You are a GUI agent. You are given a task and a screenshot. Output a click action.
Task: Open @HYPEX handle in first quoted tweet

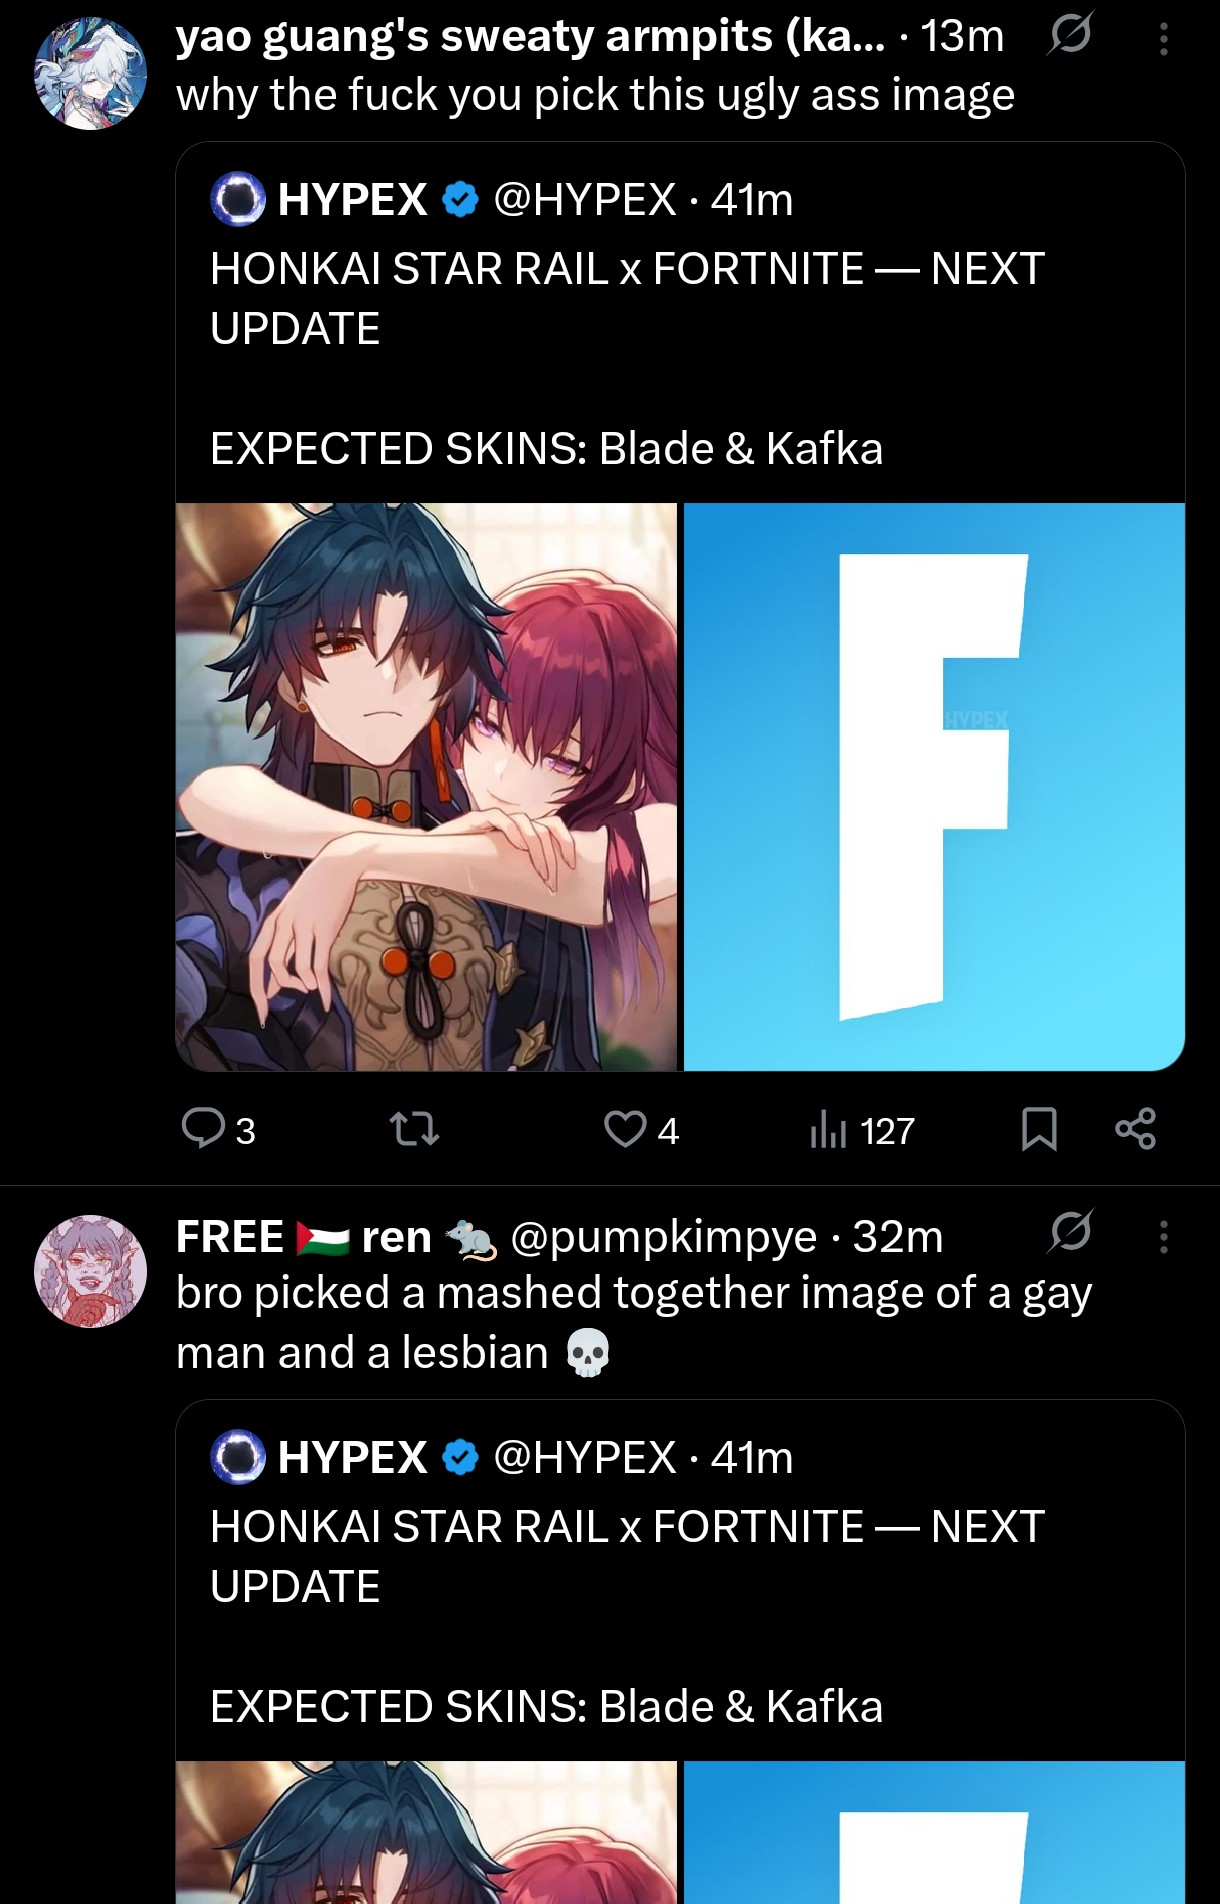pos(585,199)
